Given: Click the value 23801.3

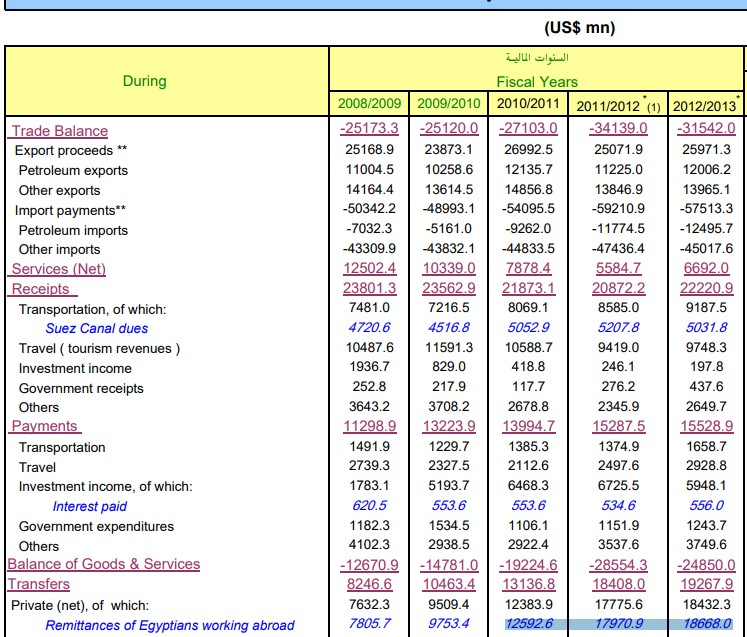Looking at the screenshot, I should click(x=369, y=288).
